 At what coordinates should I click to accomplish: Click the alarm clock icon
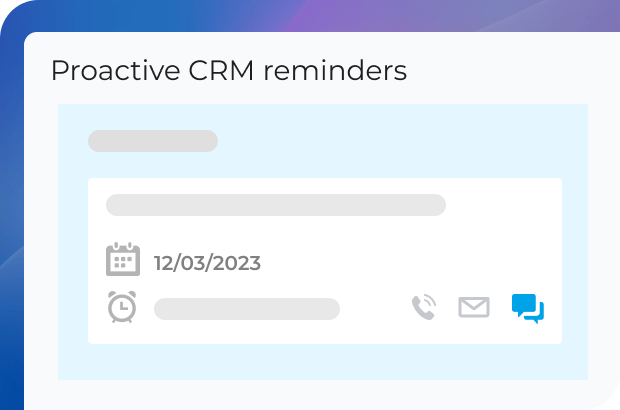[122, 307]
